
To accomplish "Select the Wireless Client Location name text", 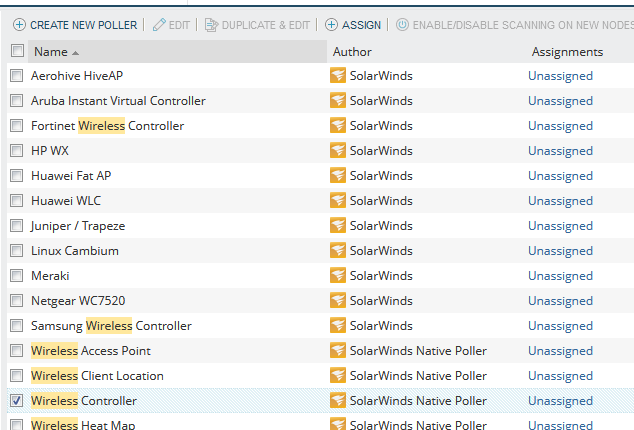I will point(97,376).
